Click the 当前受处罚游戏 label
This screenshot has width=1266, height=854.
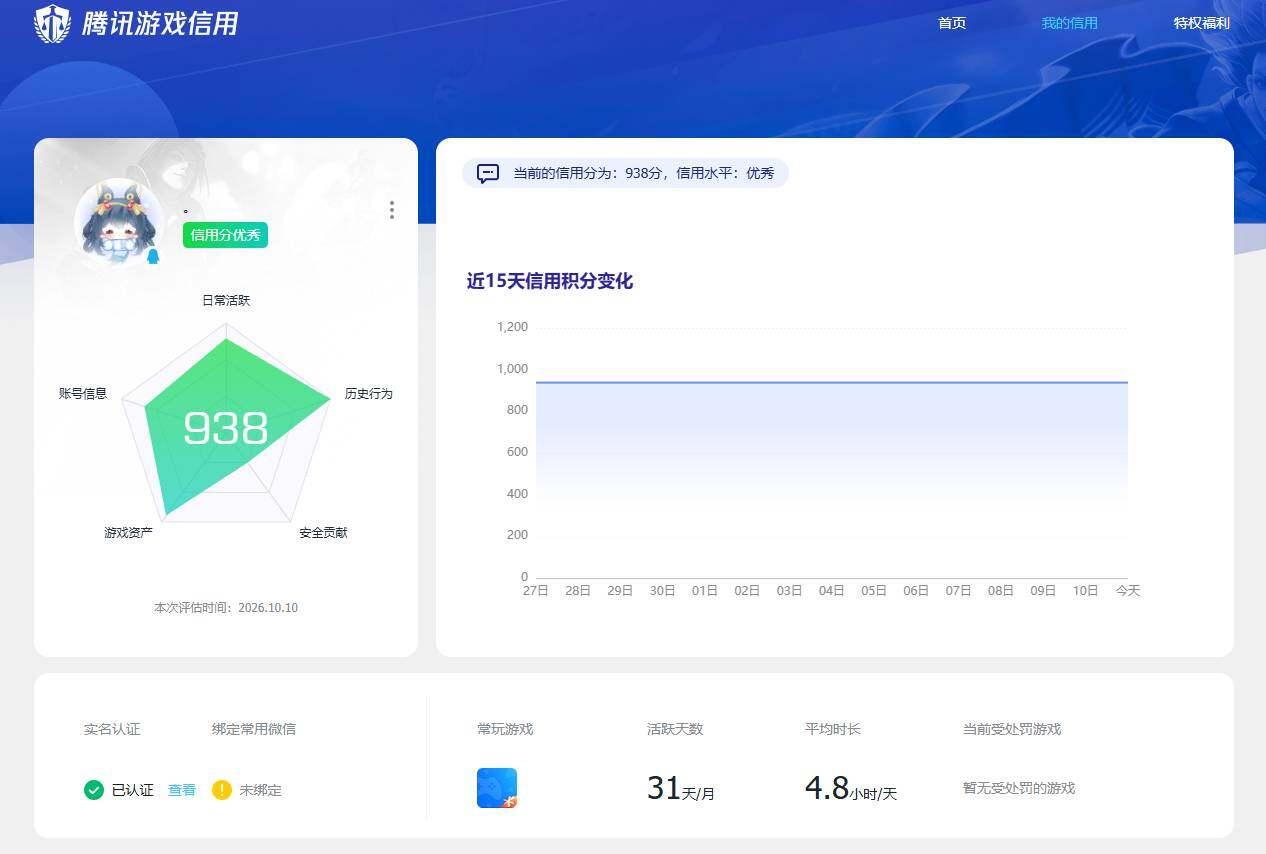[1012, 729]
